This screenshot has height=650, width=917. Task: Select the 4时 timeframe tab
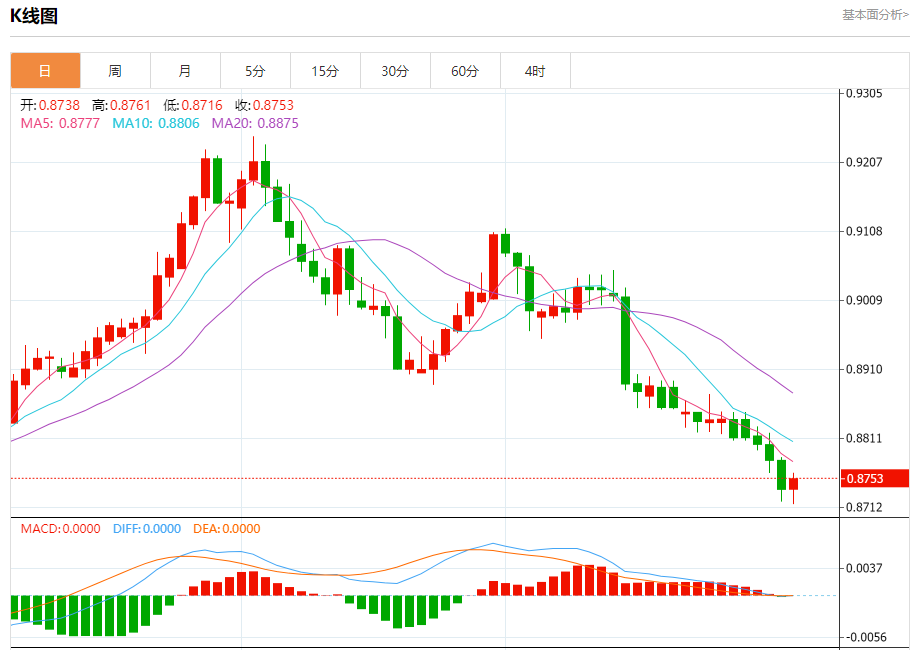[535, 71]
